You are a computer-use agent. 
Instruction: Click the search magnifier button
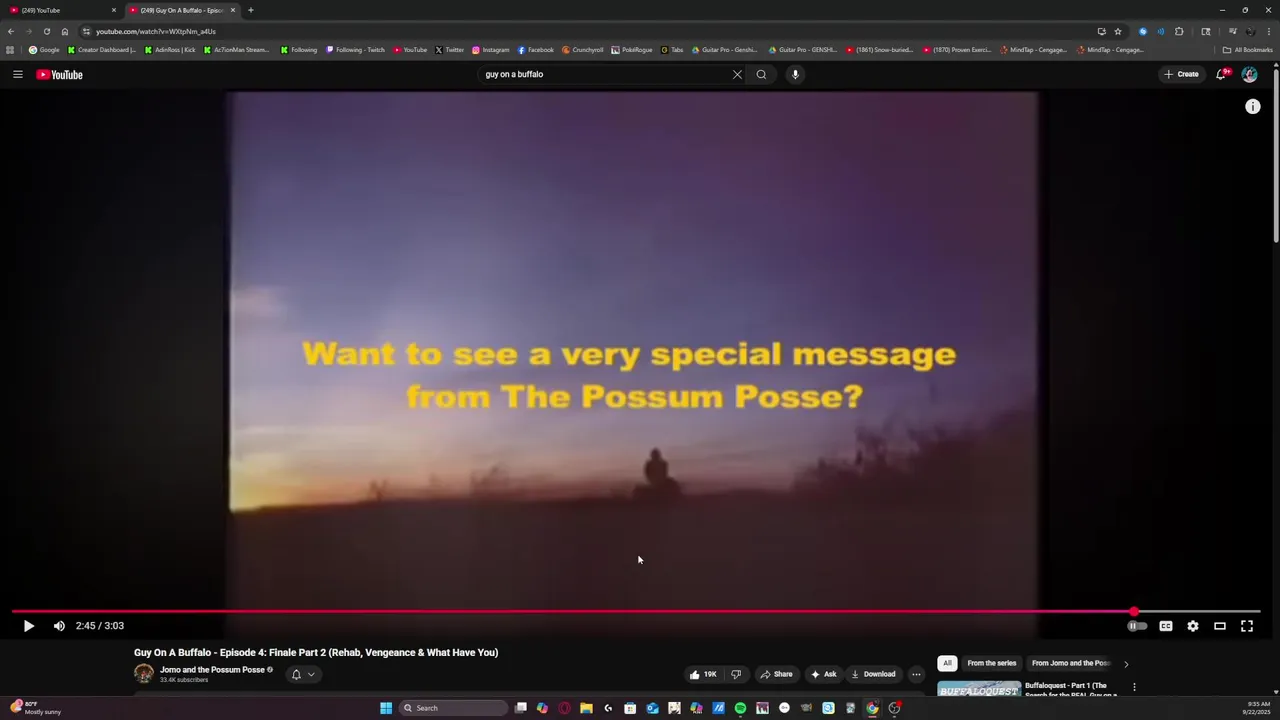click(761, 74)
